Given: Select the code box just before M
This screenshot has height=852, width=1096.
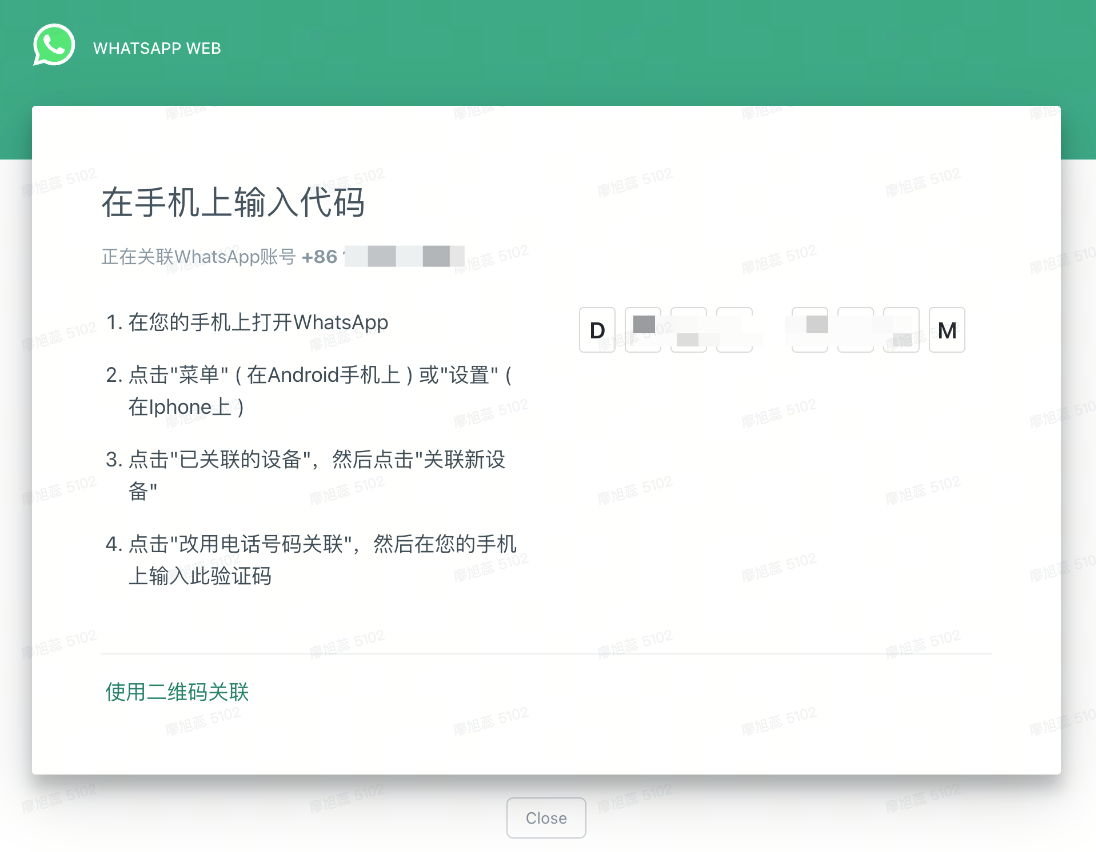Looking at the screenshot, I should point(901,330).
